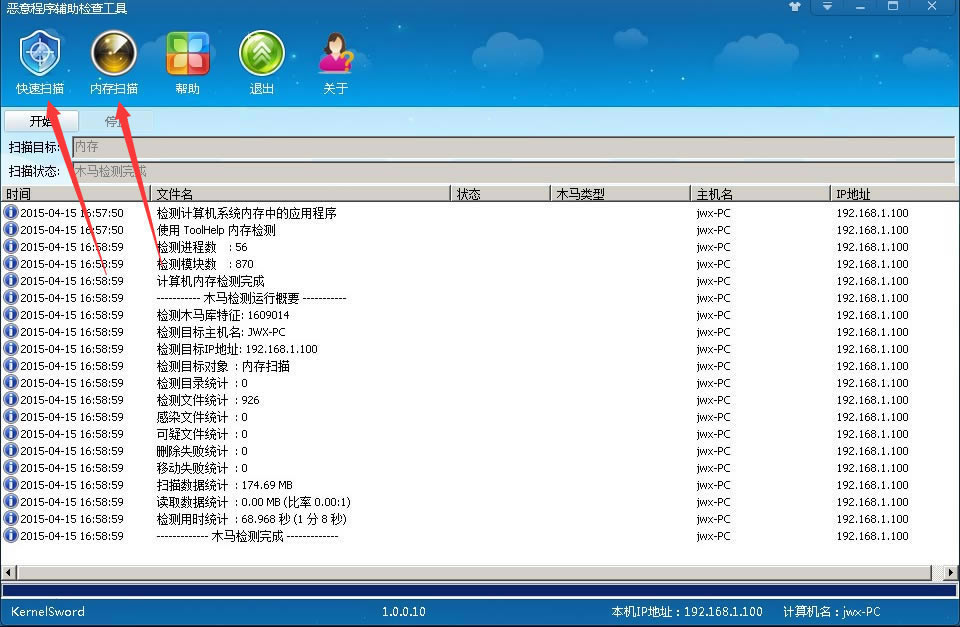Image resolution: width=960 pixels, height=627 pixels.
Task: Select row 感染文件统计 : 0
Action: tap(480, 417)
